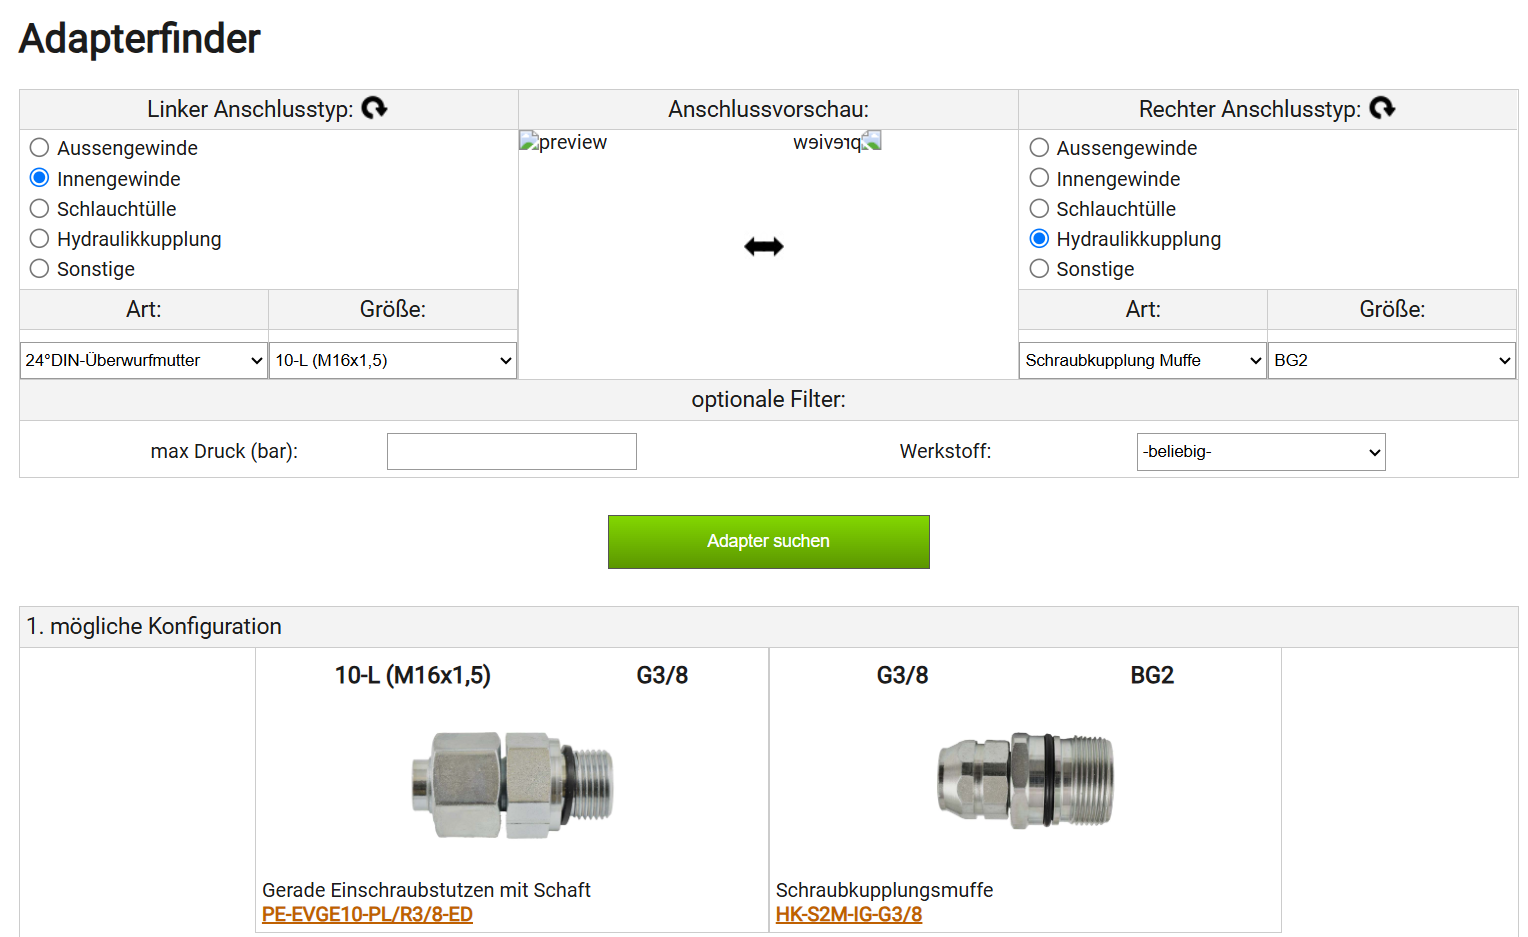Click the left broken preview image
This screenshot has width=1528, height=937.
pyautogui.click(x=563, y=142)
